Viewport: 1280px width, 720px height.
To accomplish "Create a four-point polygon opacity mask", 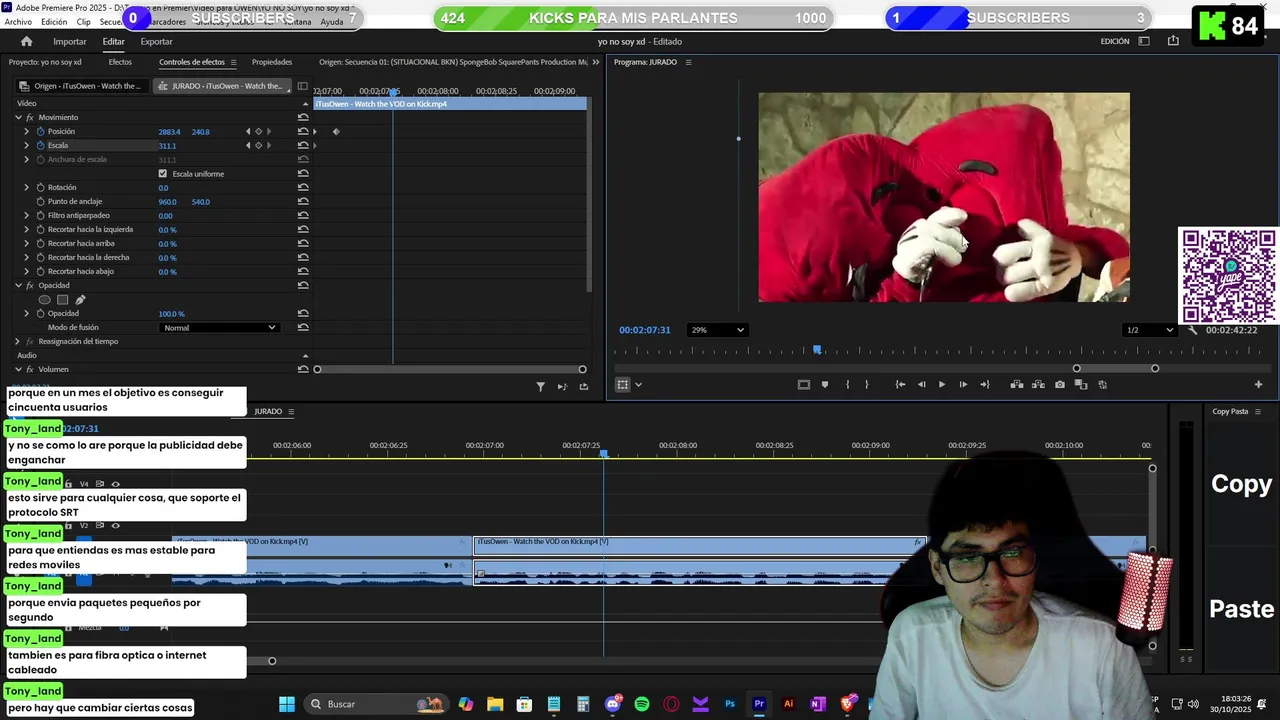I will (62, 299).
